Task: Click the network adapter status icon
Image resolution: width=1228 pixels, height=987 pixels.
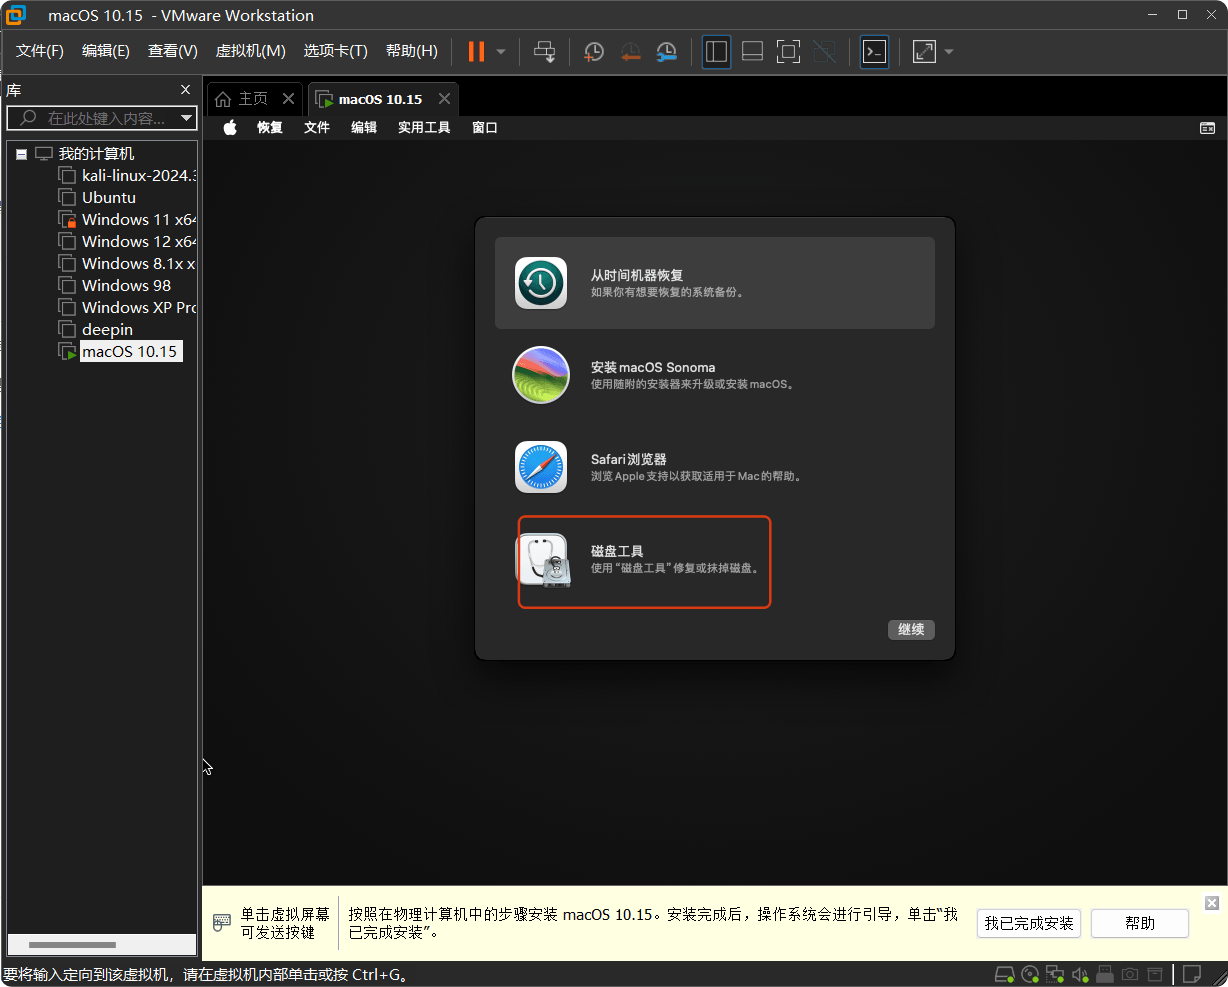Action: coord(1054,973)
